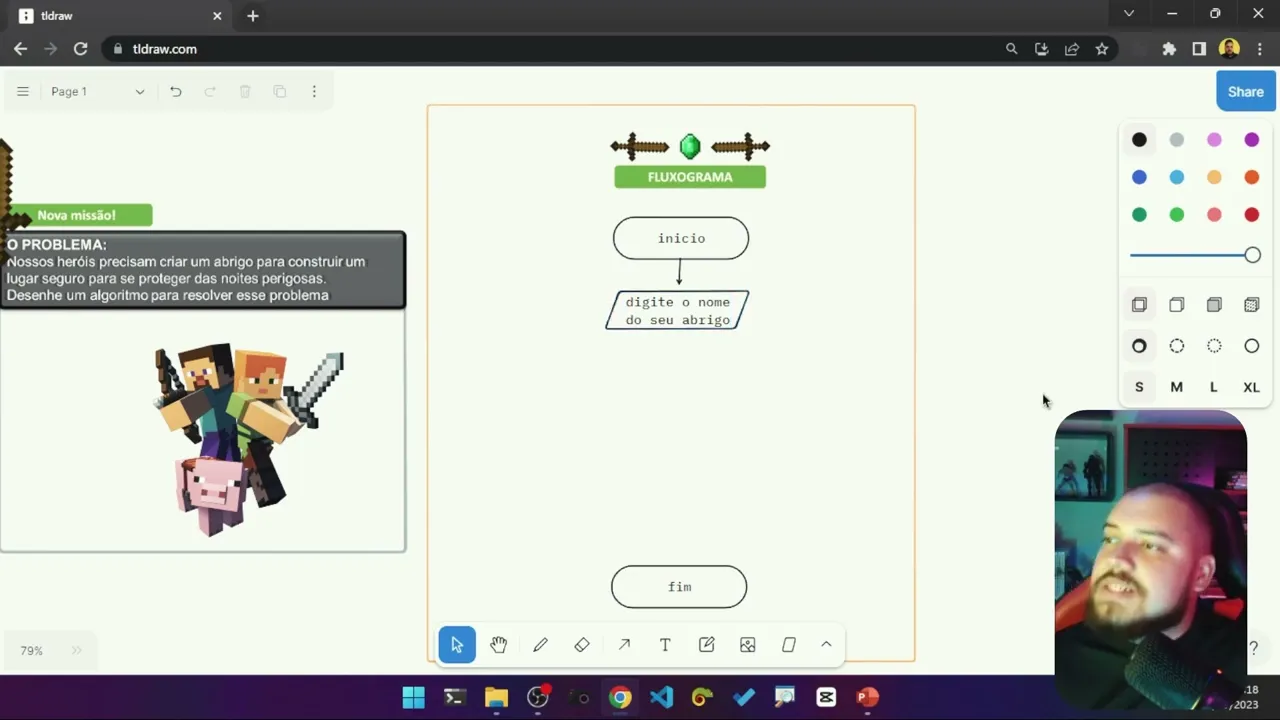The height and width of the screenshot is (720, 1280).
Task: Pick the yellow color swatch
Action: [1214, 177]
